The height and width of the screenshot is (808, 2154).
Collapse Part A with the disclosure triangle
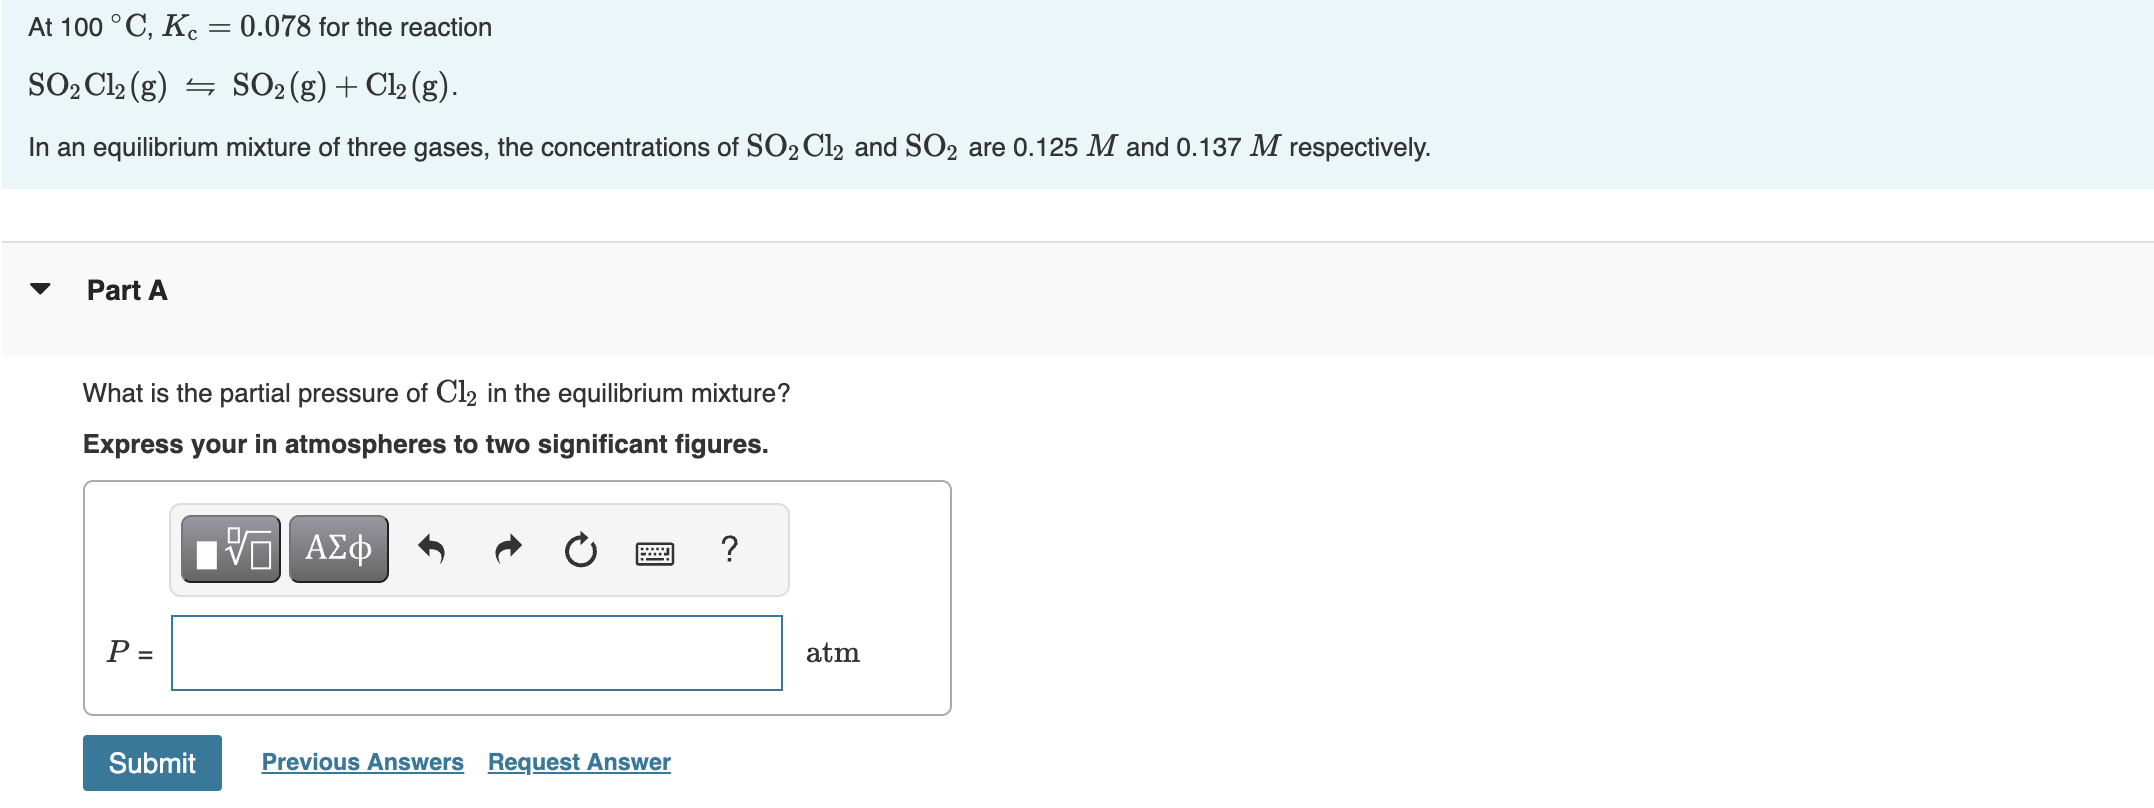(x=40, y=289)
